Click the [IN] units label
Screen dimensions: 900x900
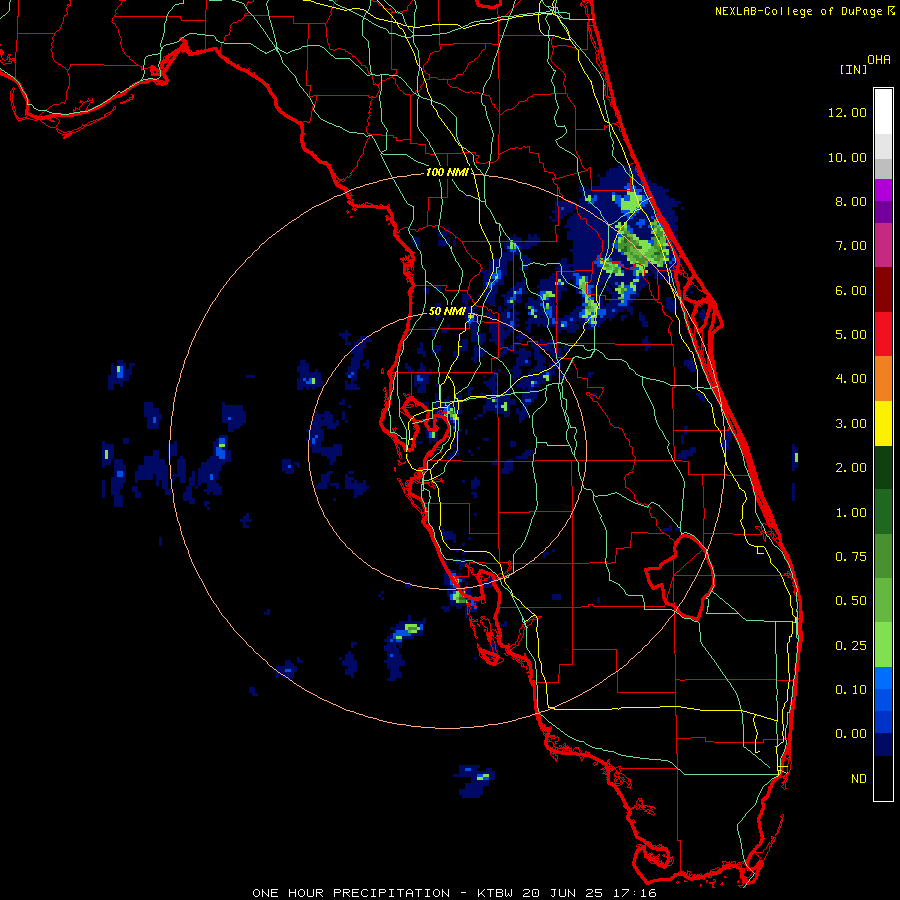[x=853, y=69]
